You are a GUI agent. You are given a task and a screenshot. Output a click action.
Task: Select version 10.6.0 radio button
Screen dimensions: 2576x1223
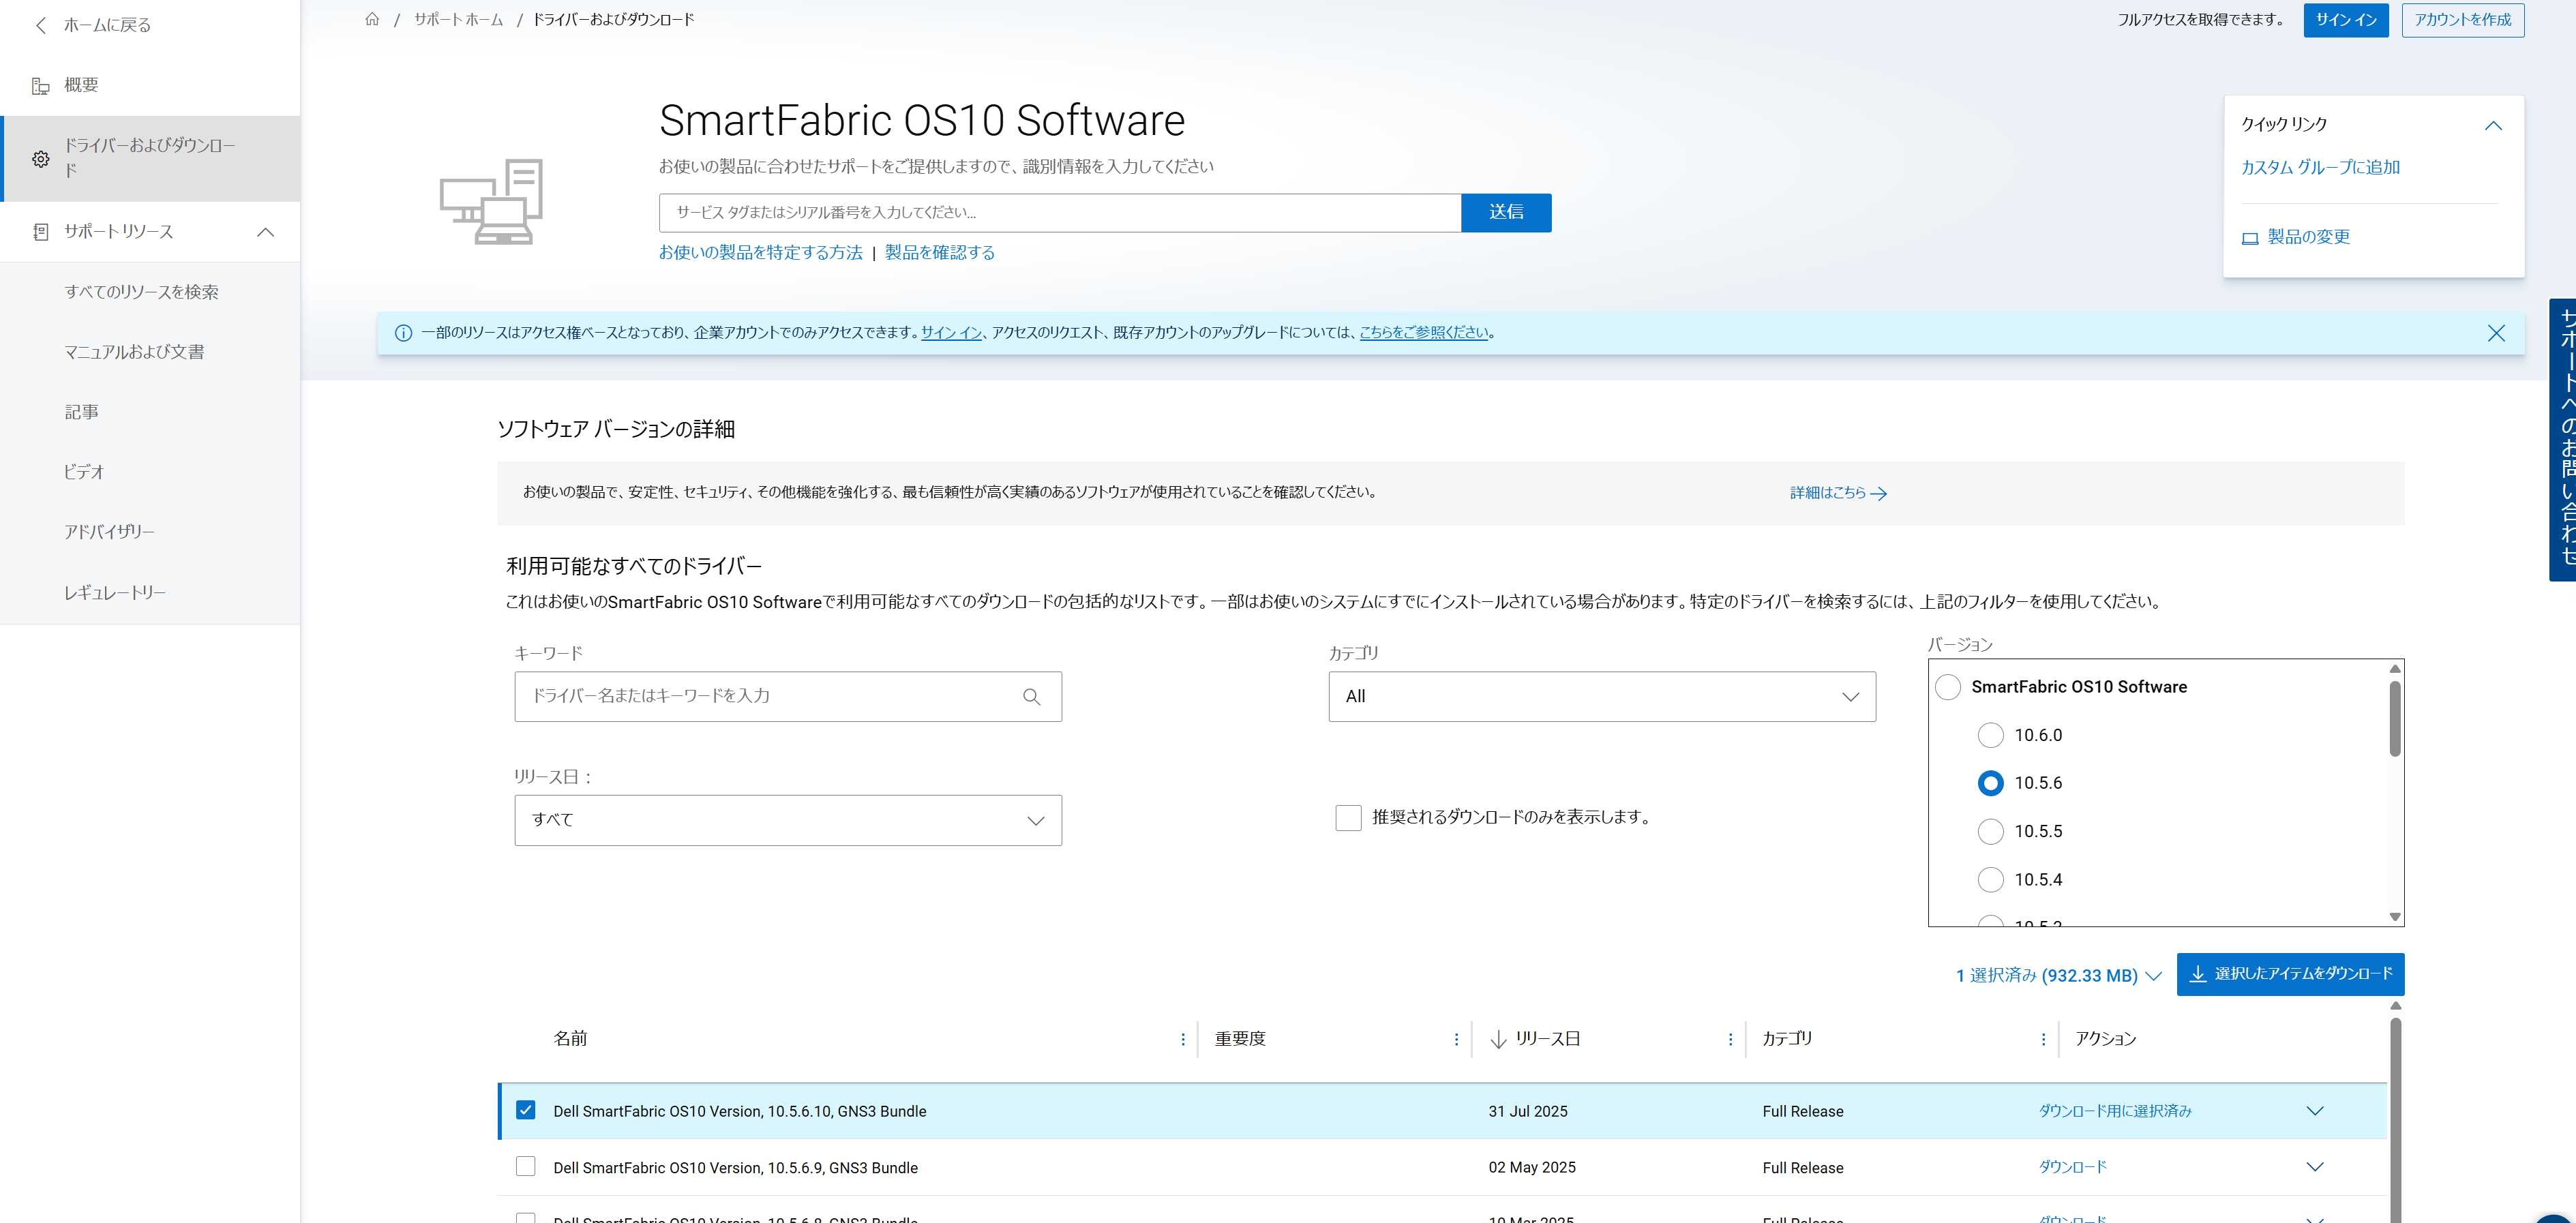coord(1990,735)
